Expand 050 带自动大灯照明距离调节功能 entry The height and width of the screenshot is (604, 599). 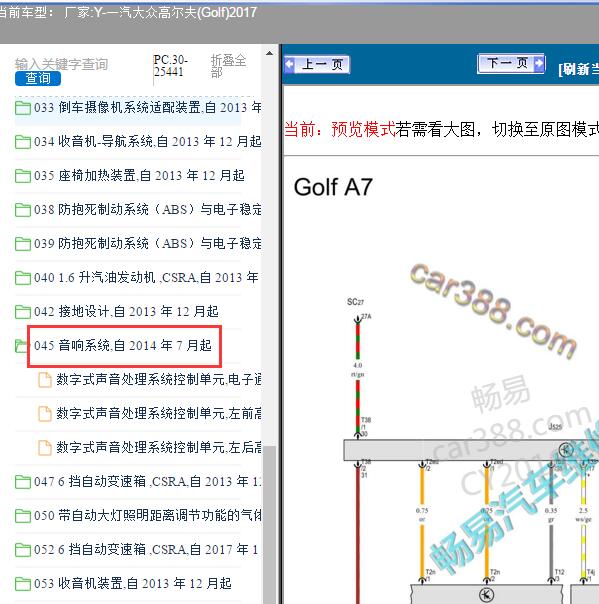point(148,515)
